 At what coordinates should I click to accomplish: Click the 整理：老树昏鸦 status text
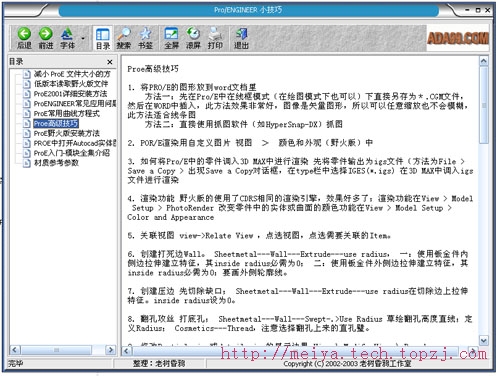coord(159,364)
